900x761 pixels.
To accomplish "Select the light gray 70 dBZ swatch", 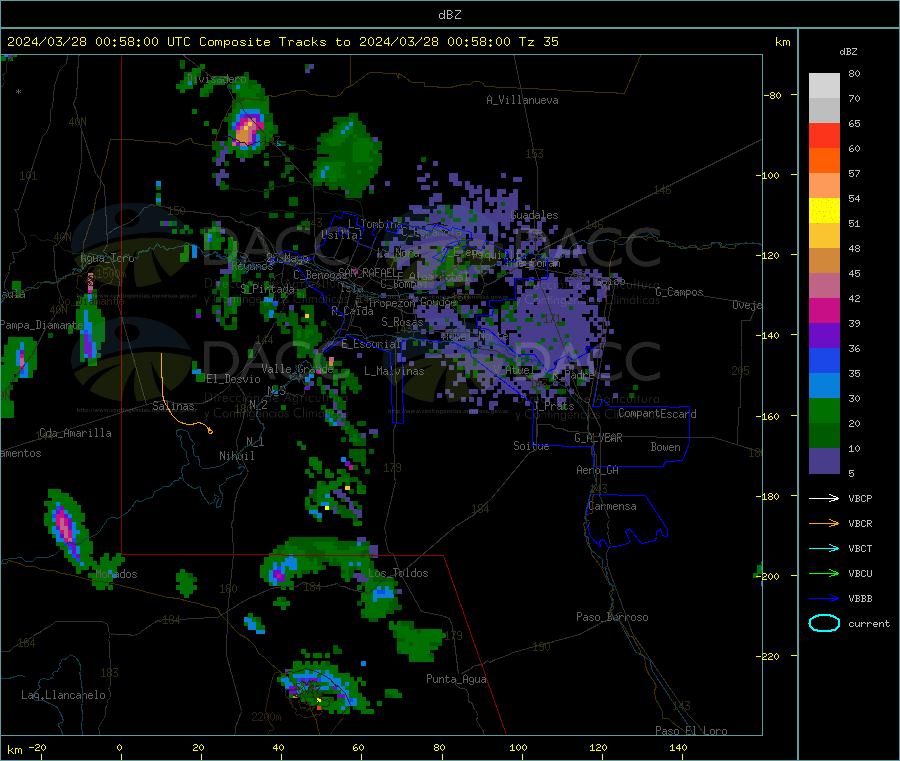I will 824,86.
